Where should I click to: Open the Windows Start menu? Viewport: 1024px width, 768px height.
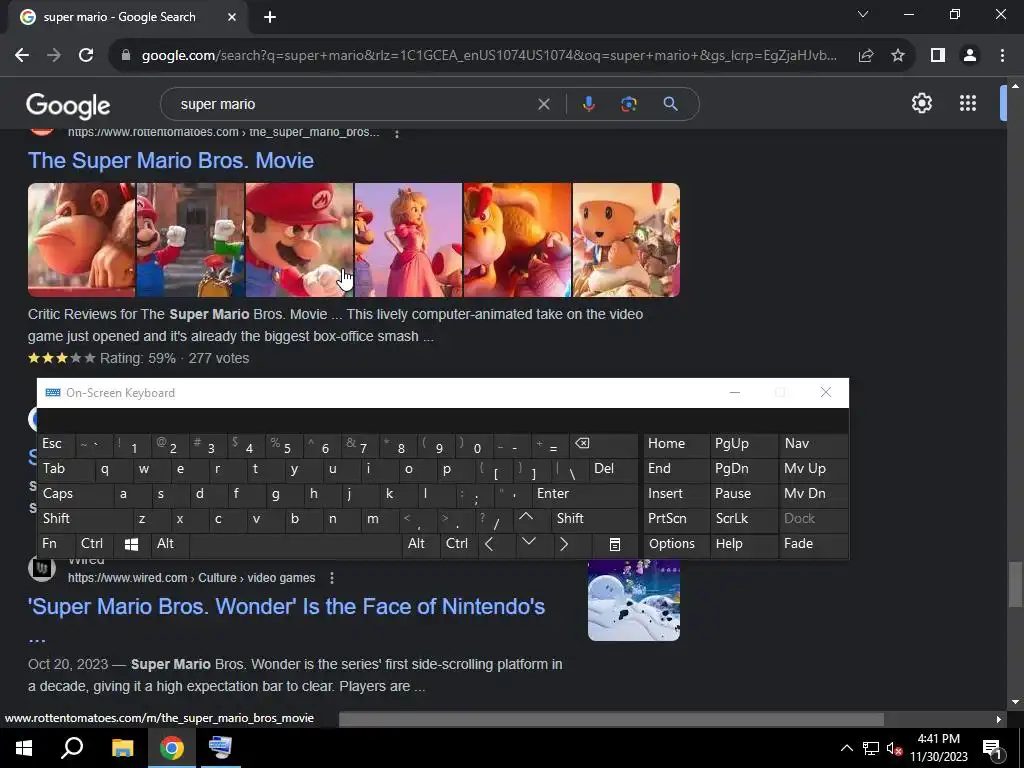24,748
